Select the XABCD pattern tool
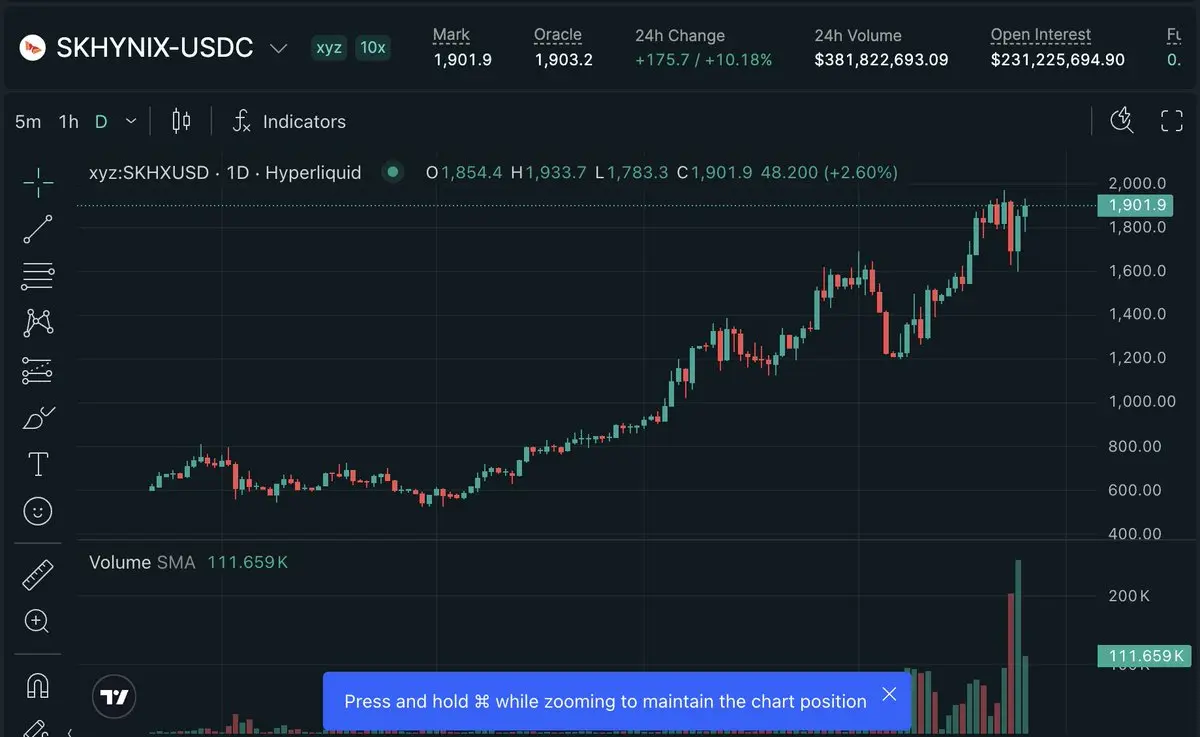 pos(38,322)
